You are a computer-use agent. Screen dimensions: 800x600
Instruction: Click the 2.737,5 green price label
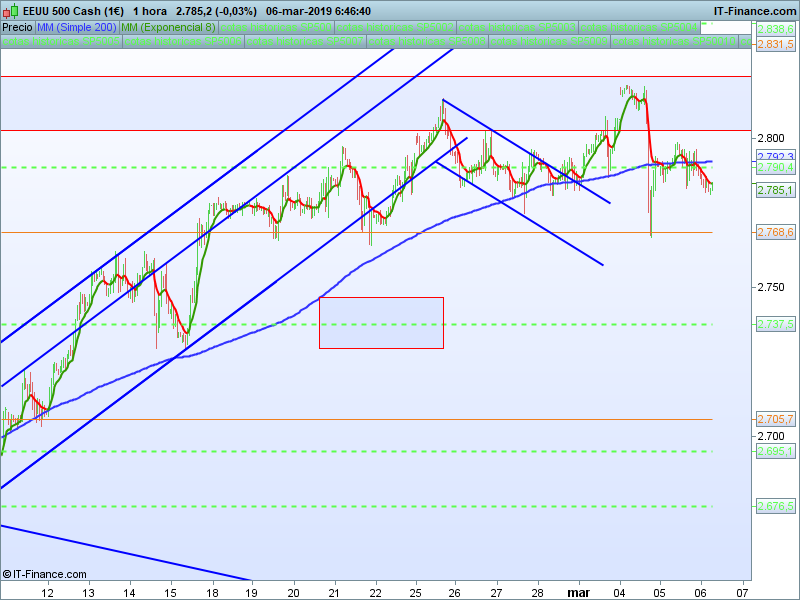click(775, 324)
